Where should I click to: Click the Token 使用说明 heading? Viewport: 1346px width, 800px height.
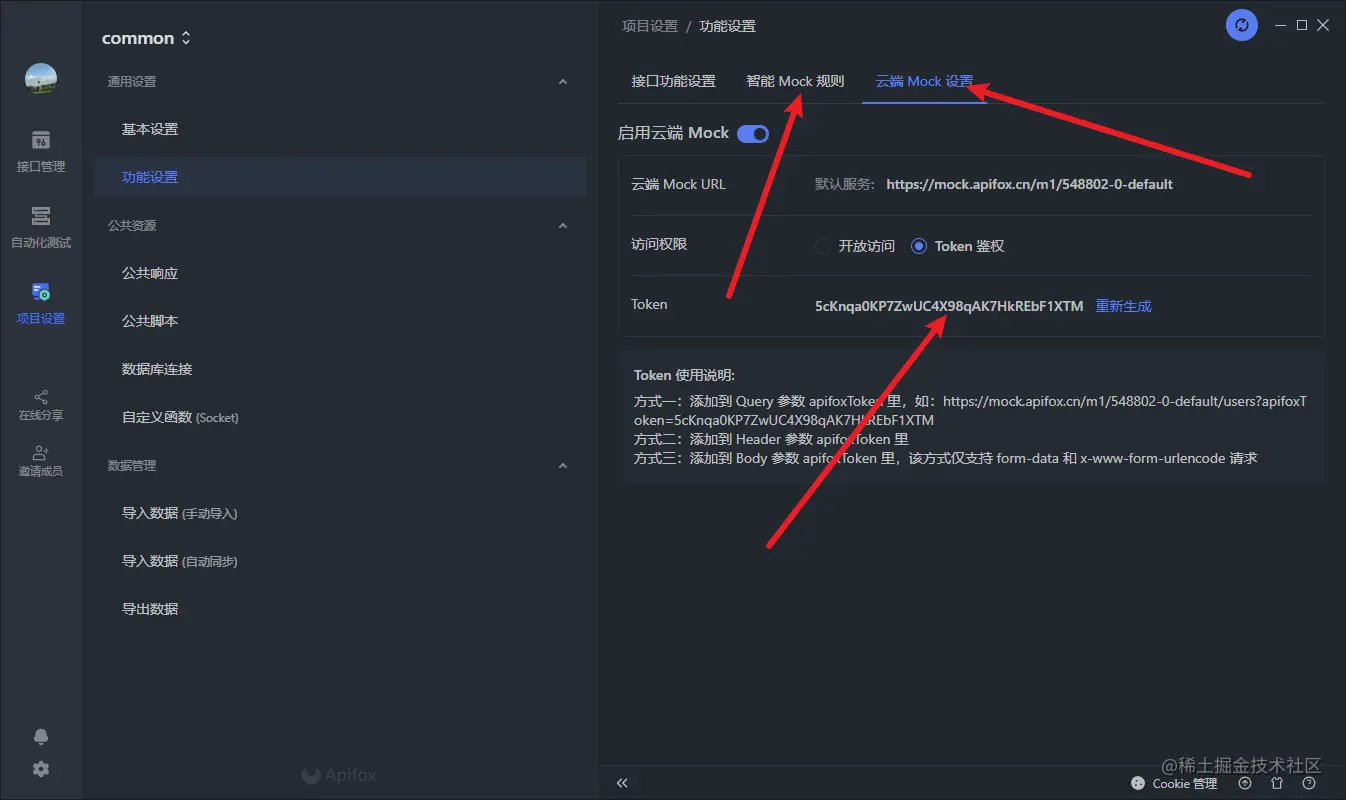[684, 375]
